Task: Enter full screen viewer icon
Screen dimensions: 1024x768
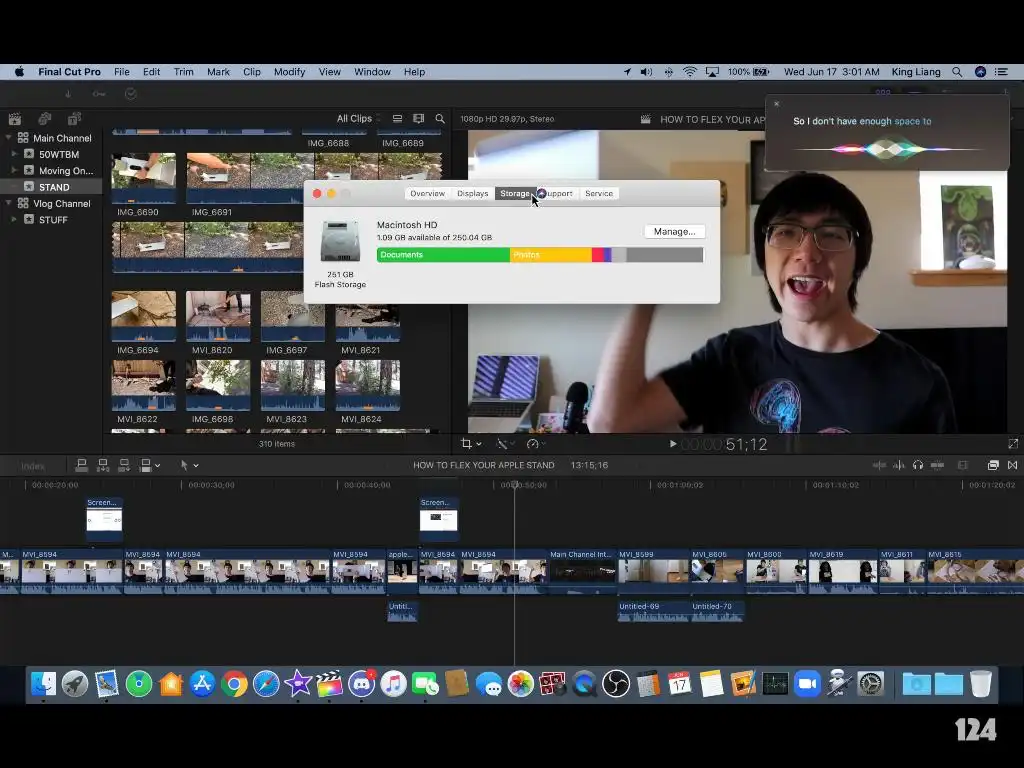Action: [x=1013, y=444]
